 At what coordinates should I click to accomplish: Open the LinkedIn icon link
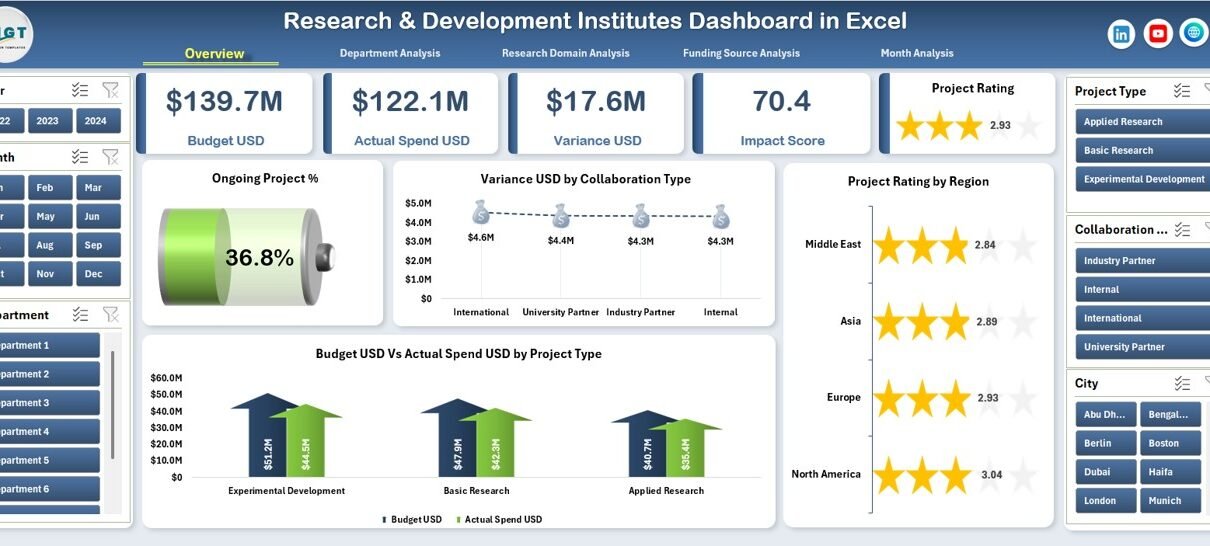(x=1121, y=34)
